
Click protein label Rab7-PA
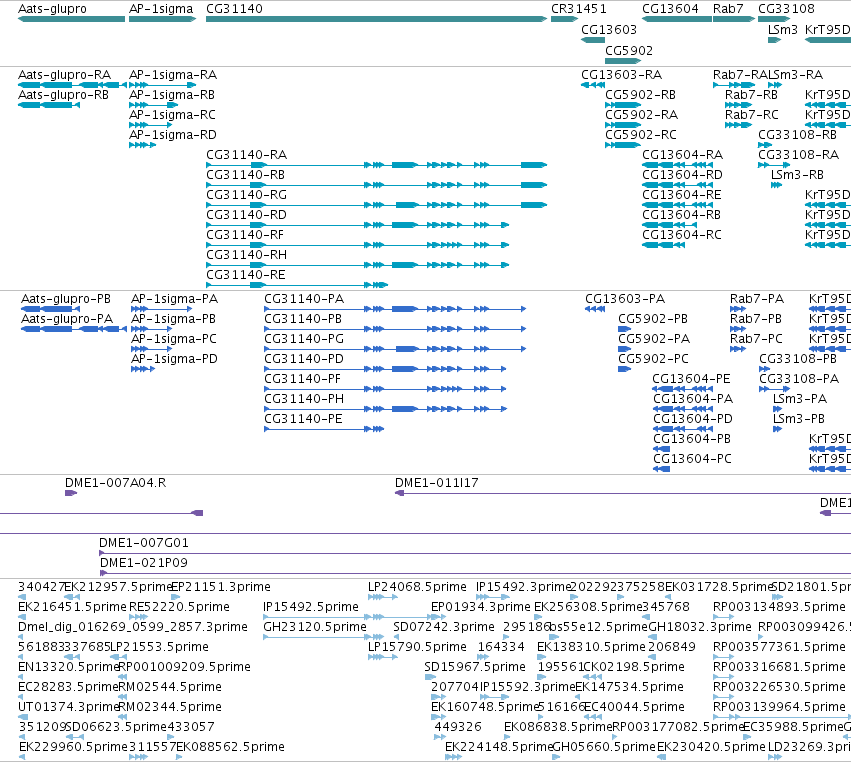pos(757,299)
